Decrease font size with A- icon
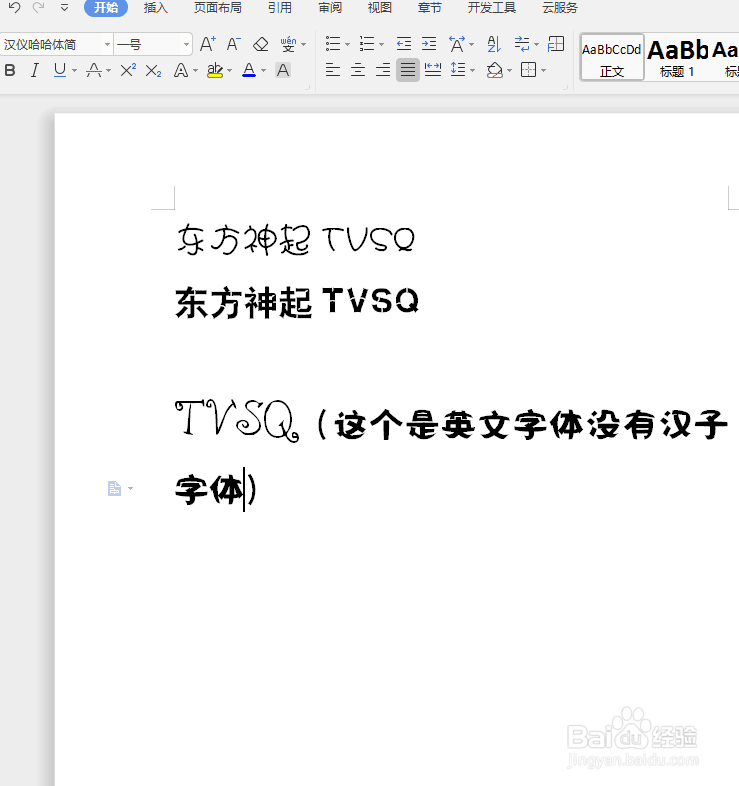739x786 pixels. tap(234, 44)
